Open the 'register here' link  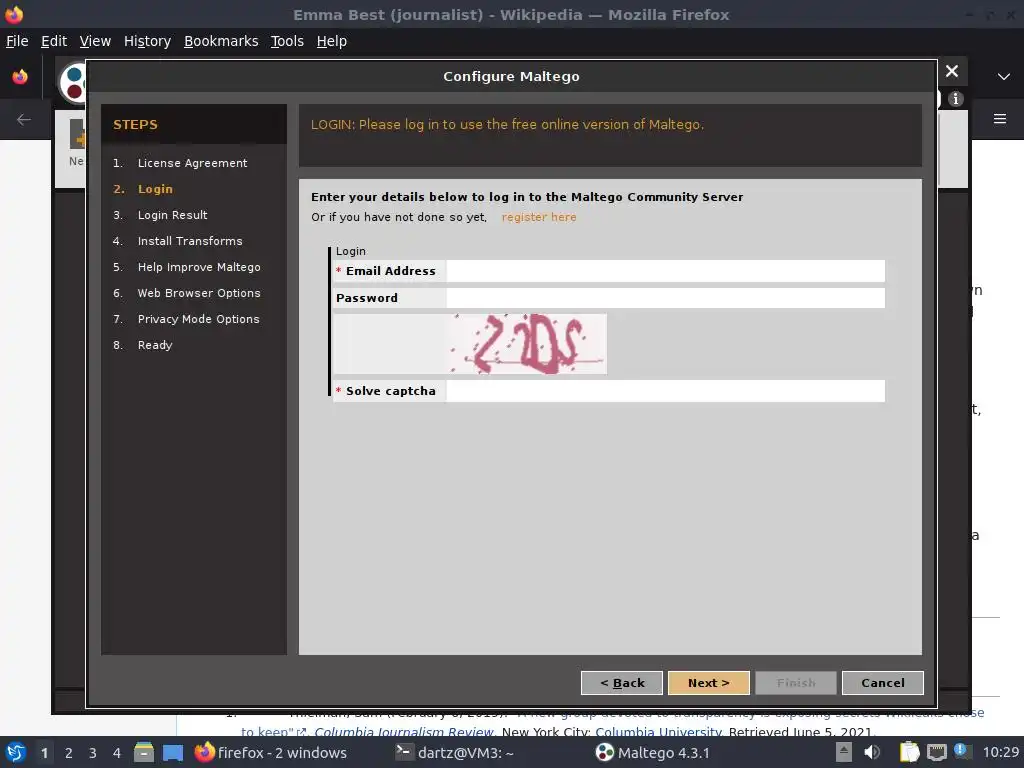[x=539, y=217]
